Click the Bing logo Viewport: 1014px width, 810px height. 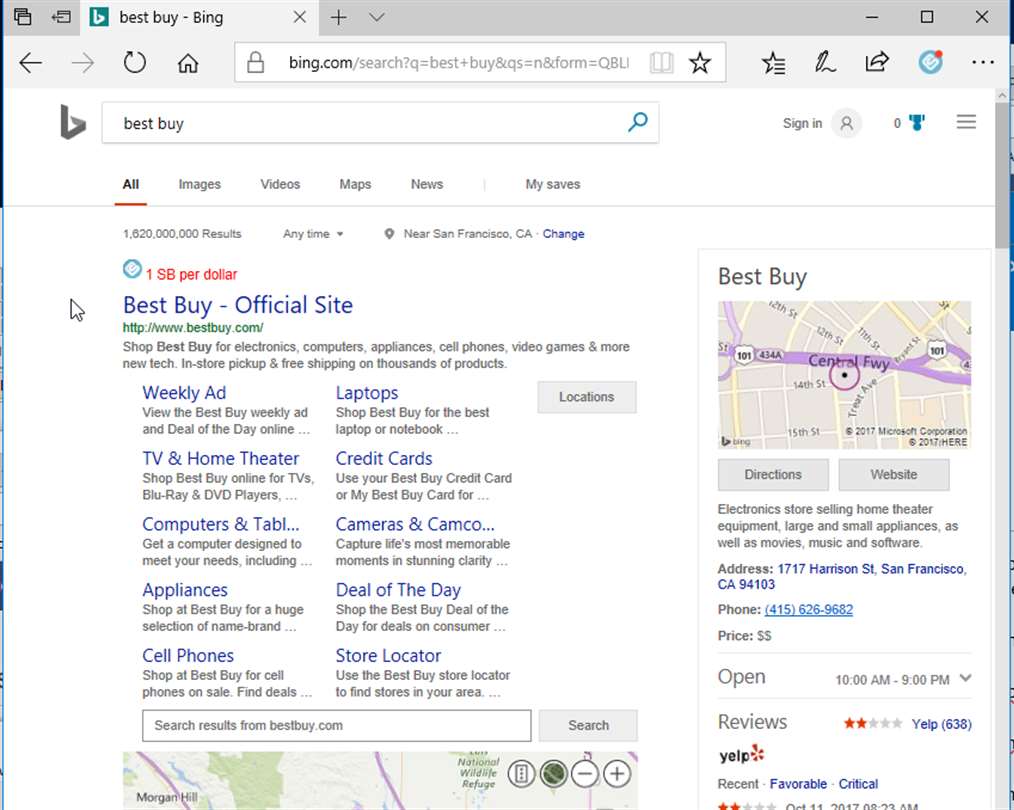72,122
